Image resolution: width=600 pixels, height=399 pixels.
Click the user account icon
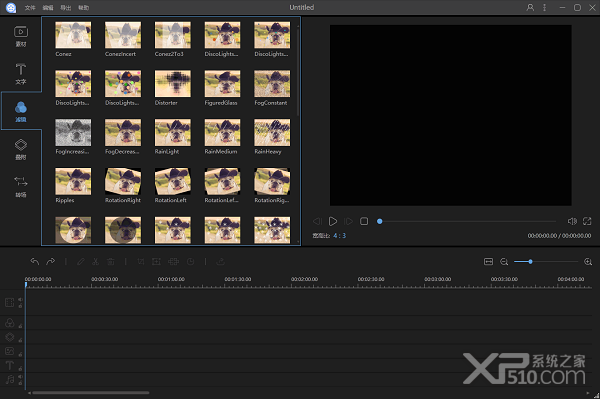(x=530, y=7)
